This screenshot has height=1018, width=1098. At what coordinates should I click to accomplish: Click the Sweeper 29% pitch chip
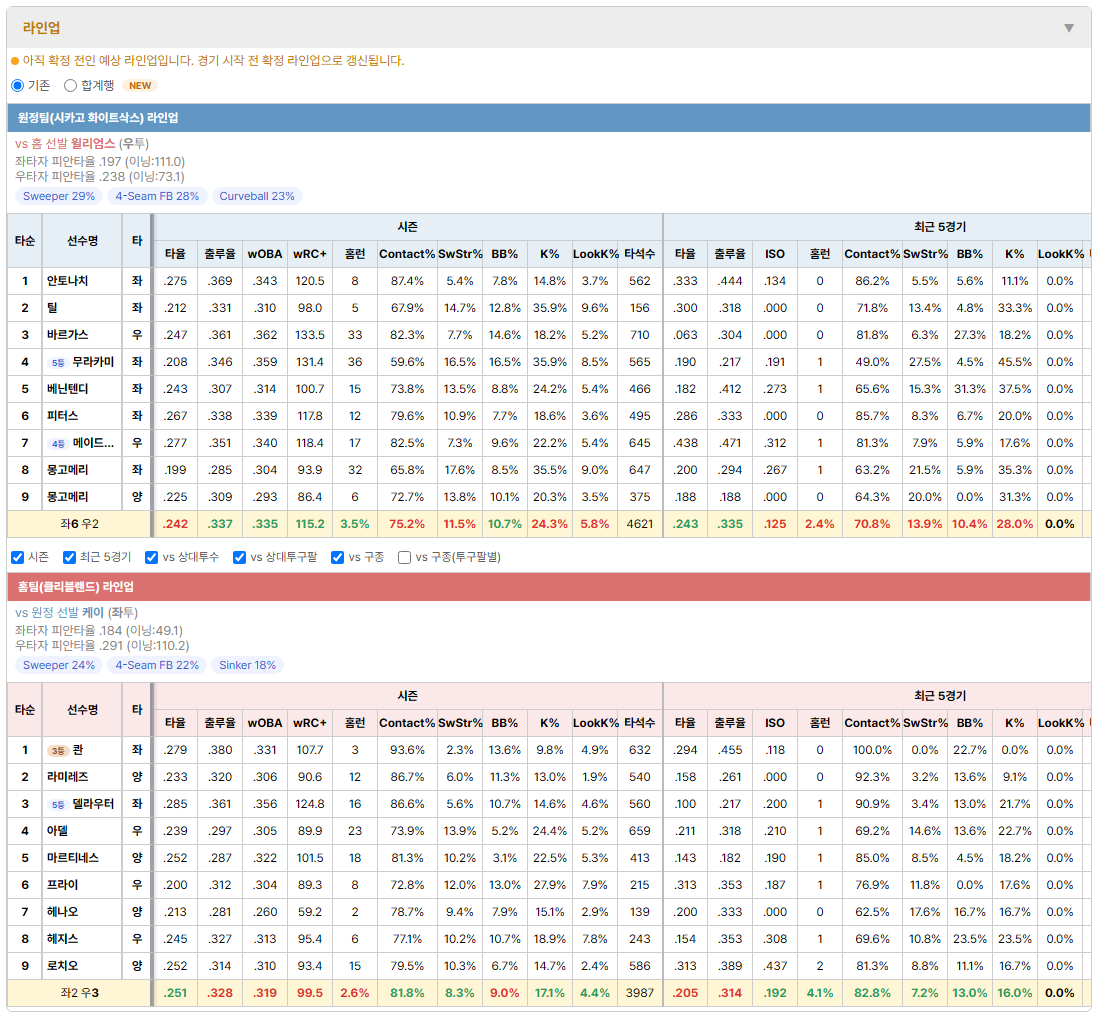[59, 196]
